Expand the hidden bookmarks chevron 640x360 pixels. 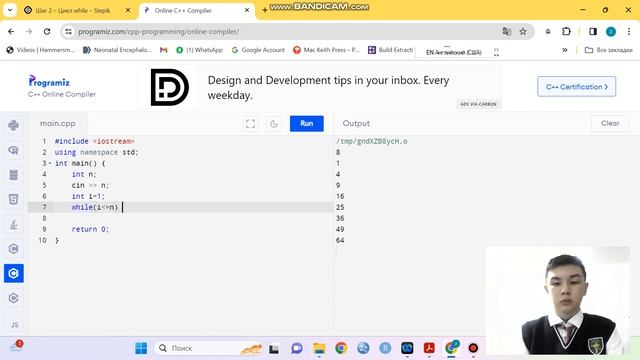tap(564, 50)
